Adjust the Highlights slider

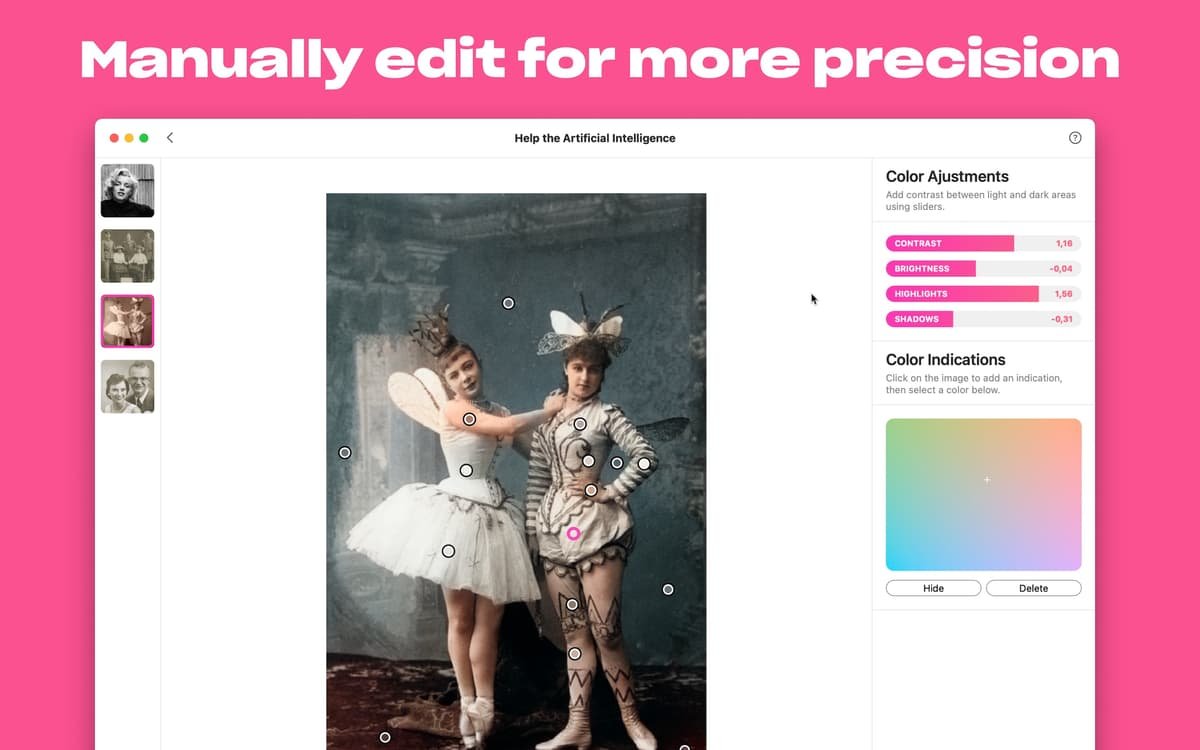(983, 294)
